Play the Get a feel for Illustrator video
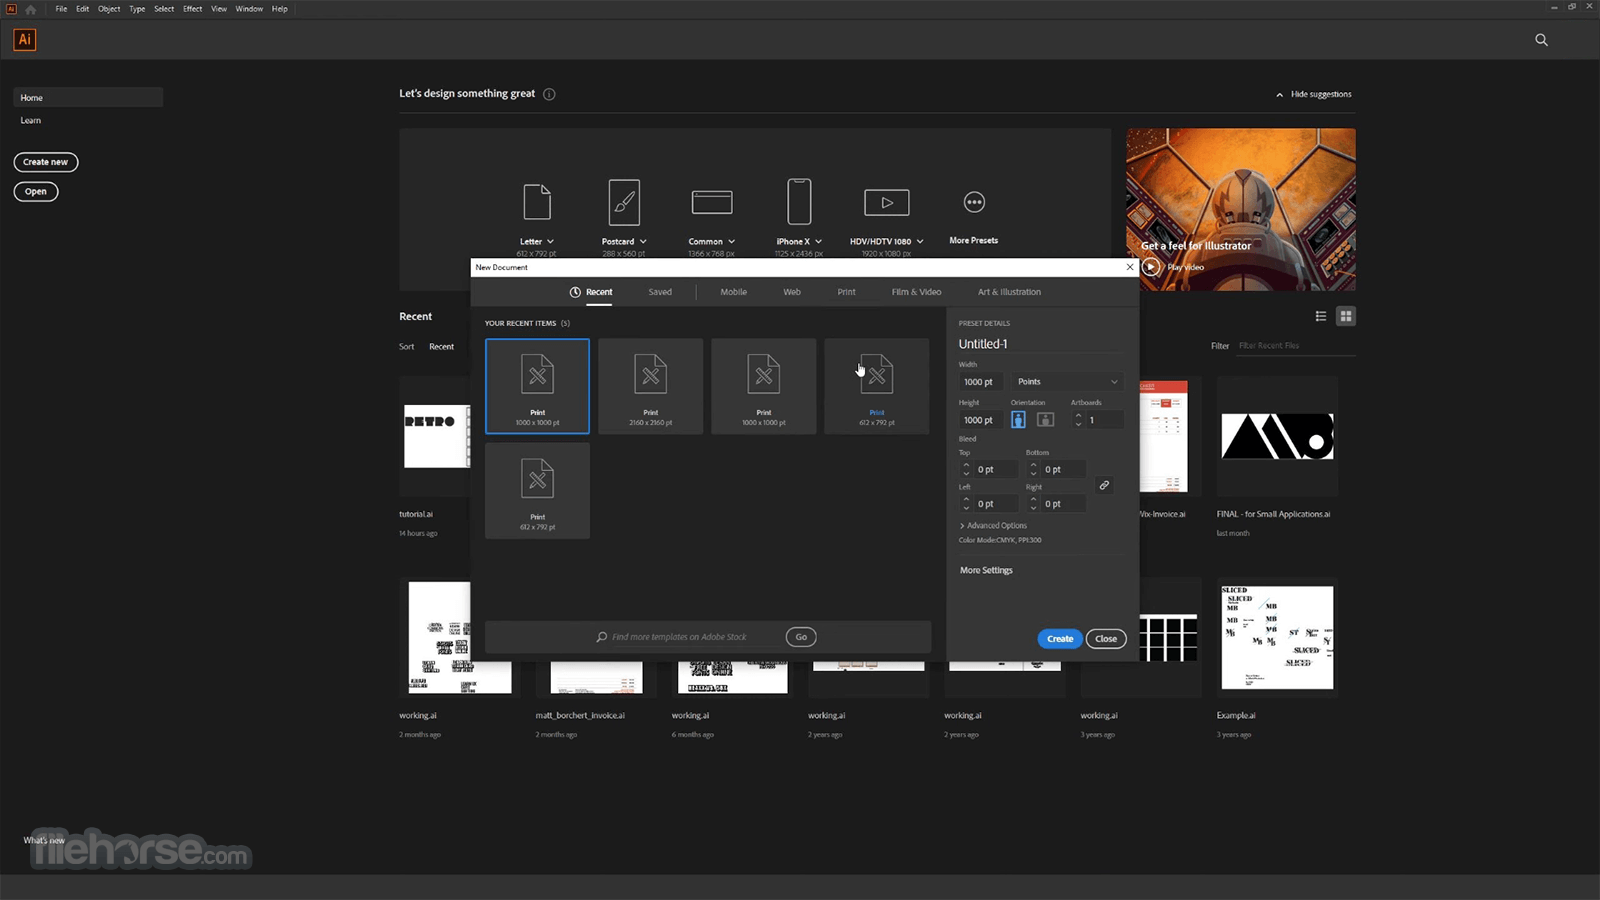Image resolution: width=1600 pixels, height=900 pixels. pos(1150,267)
